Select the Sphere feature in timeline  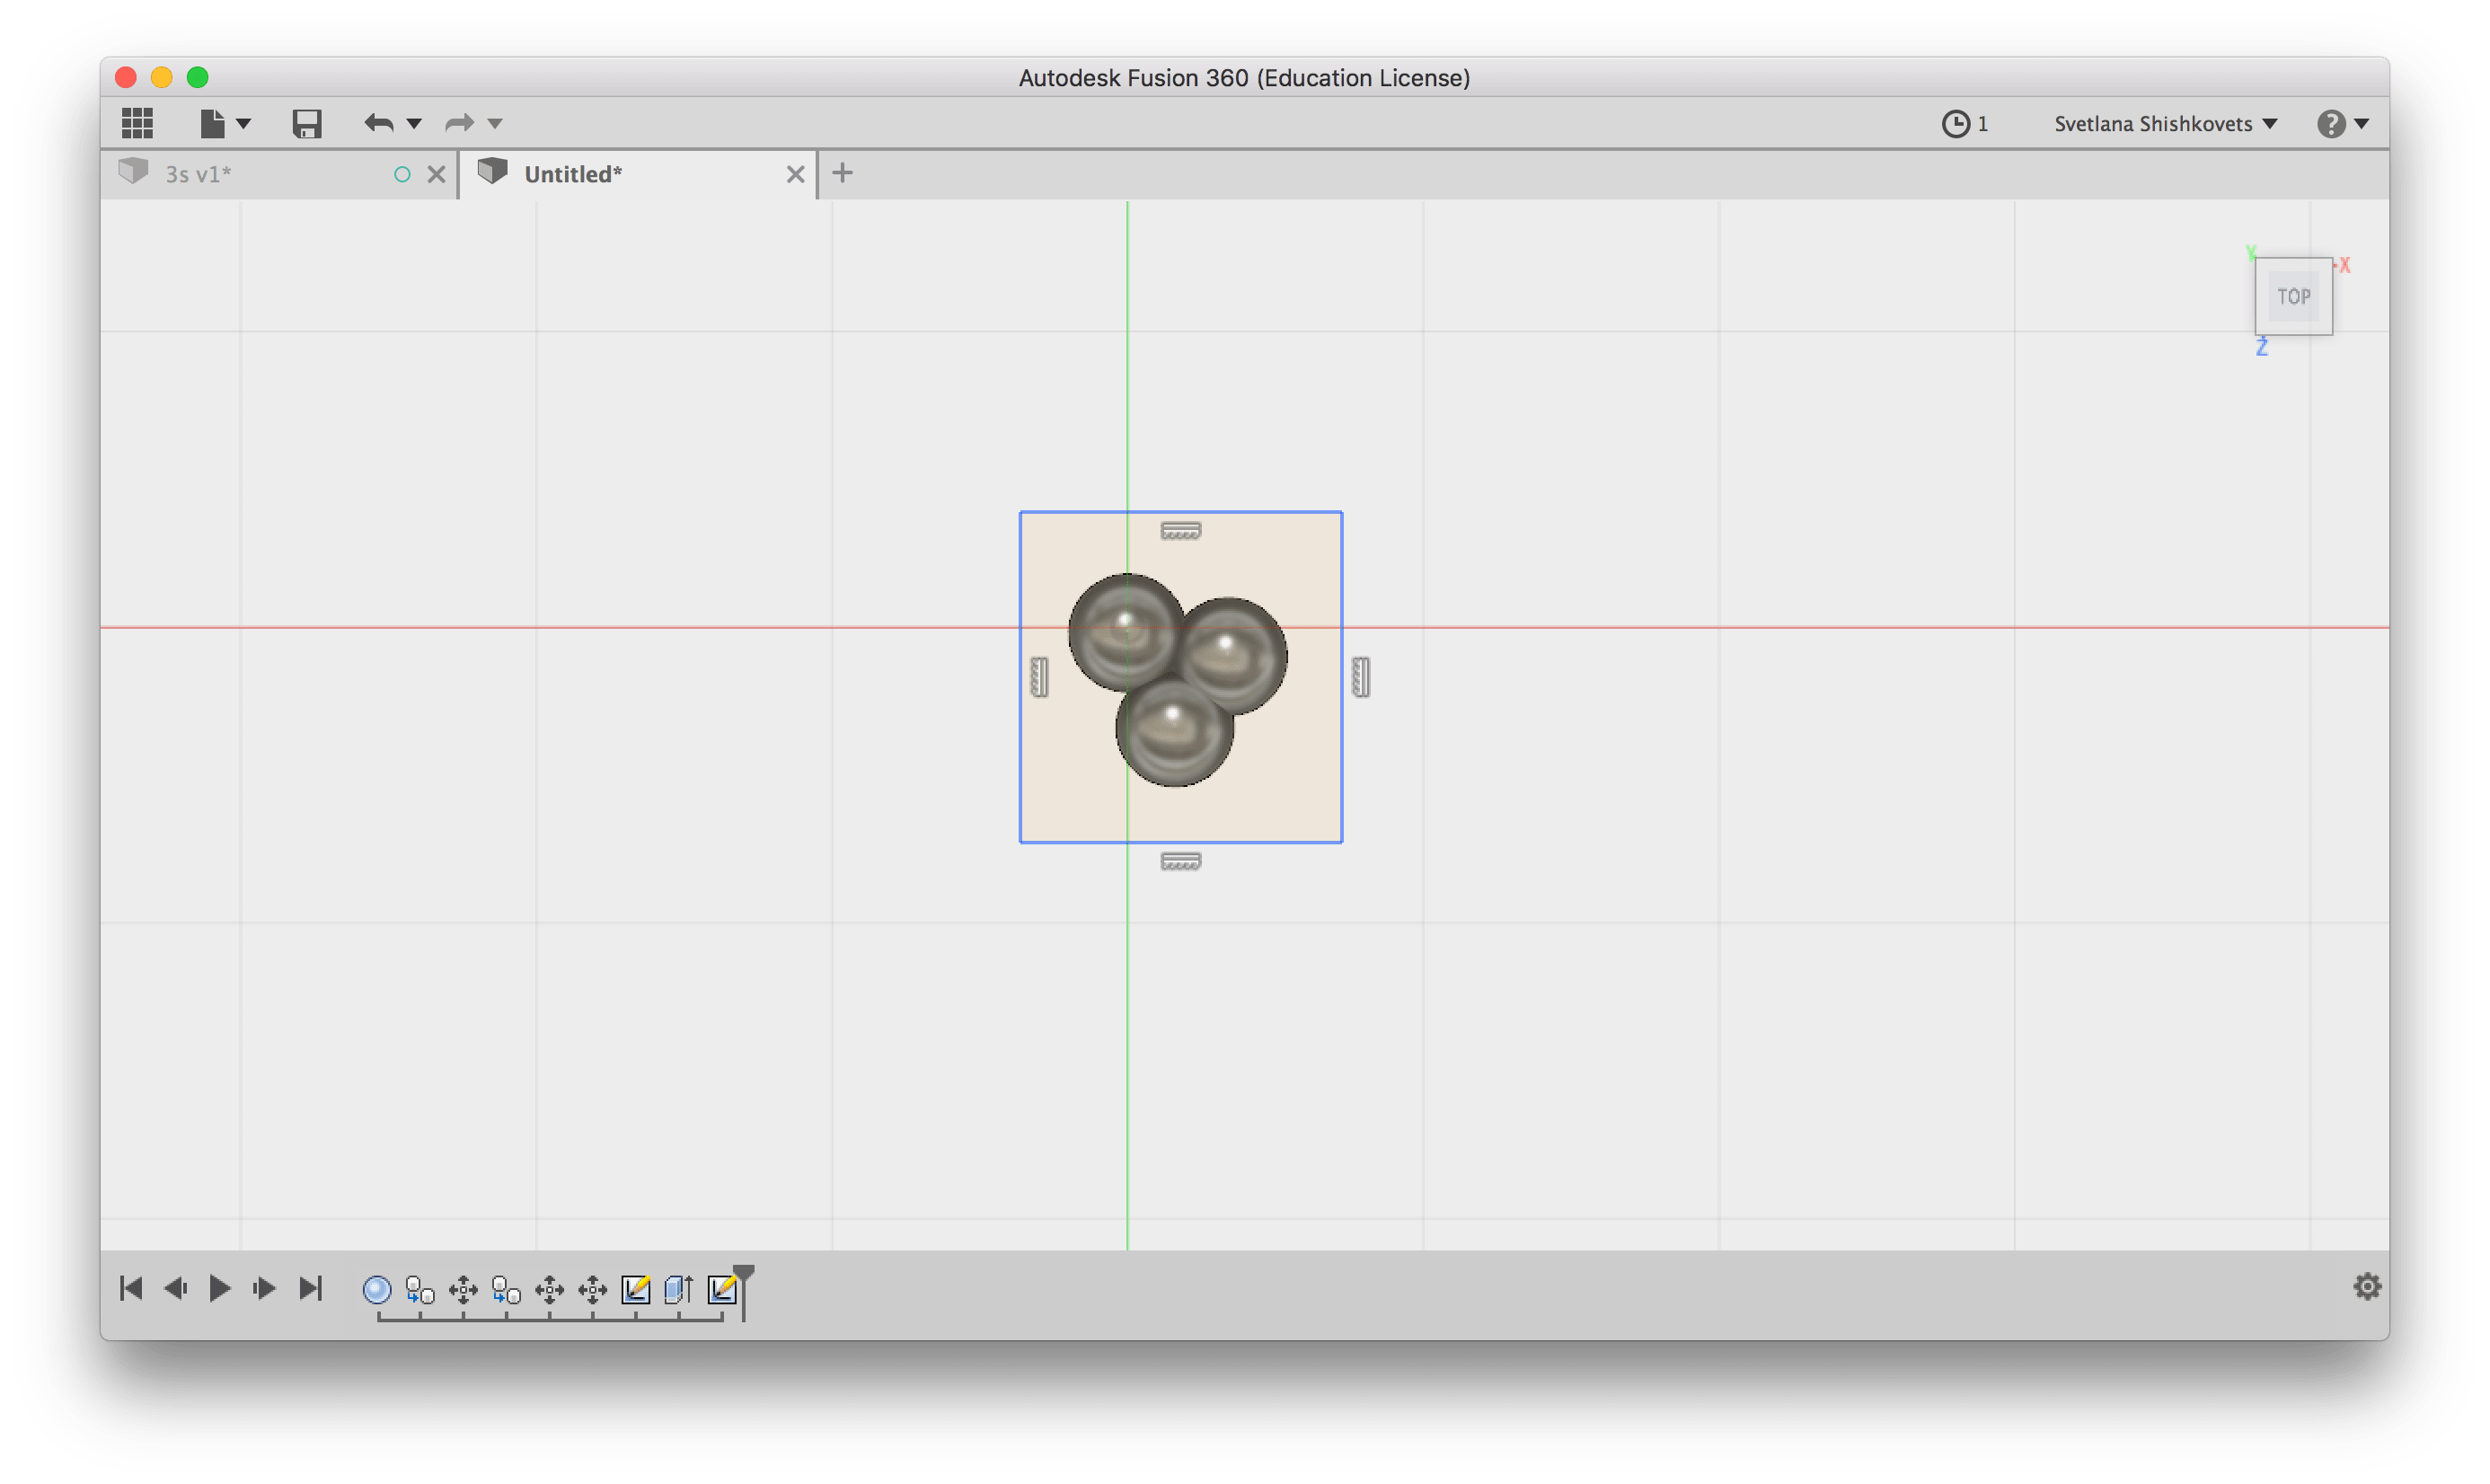click(x=377, y=1290)
